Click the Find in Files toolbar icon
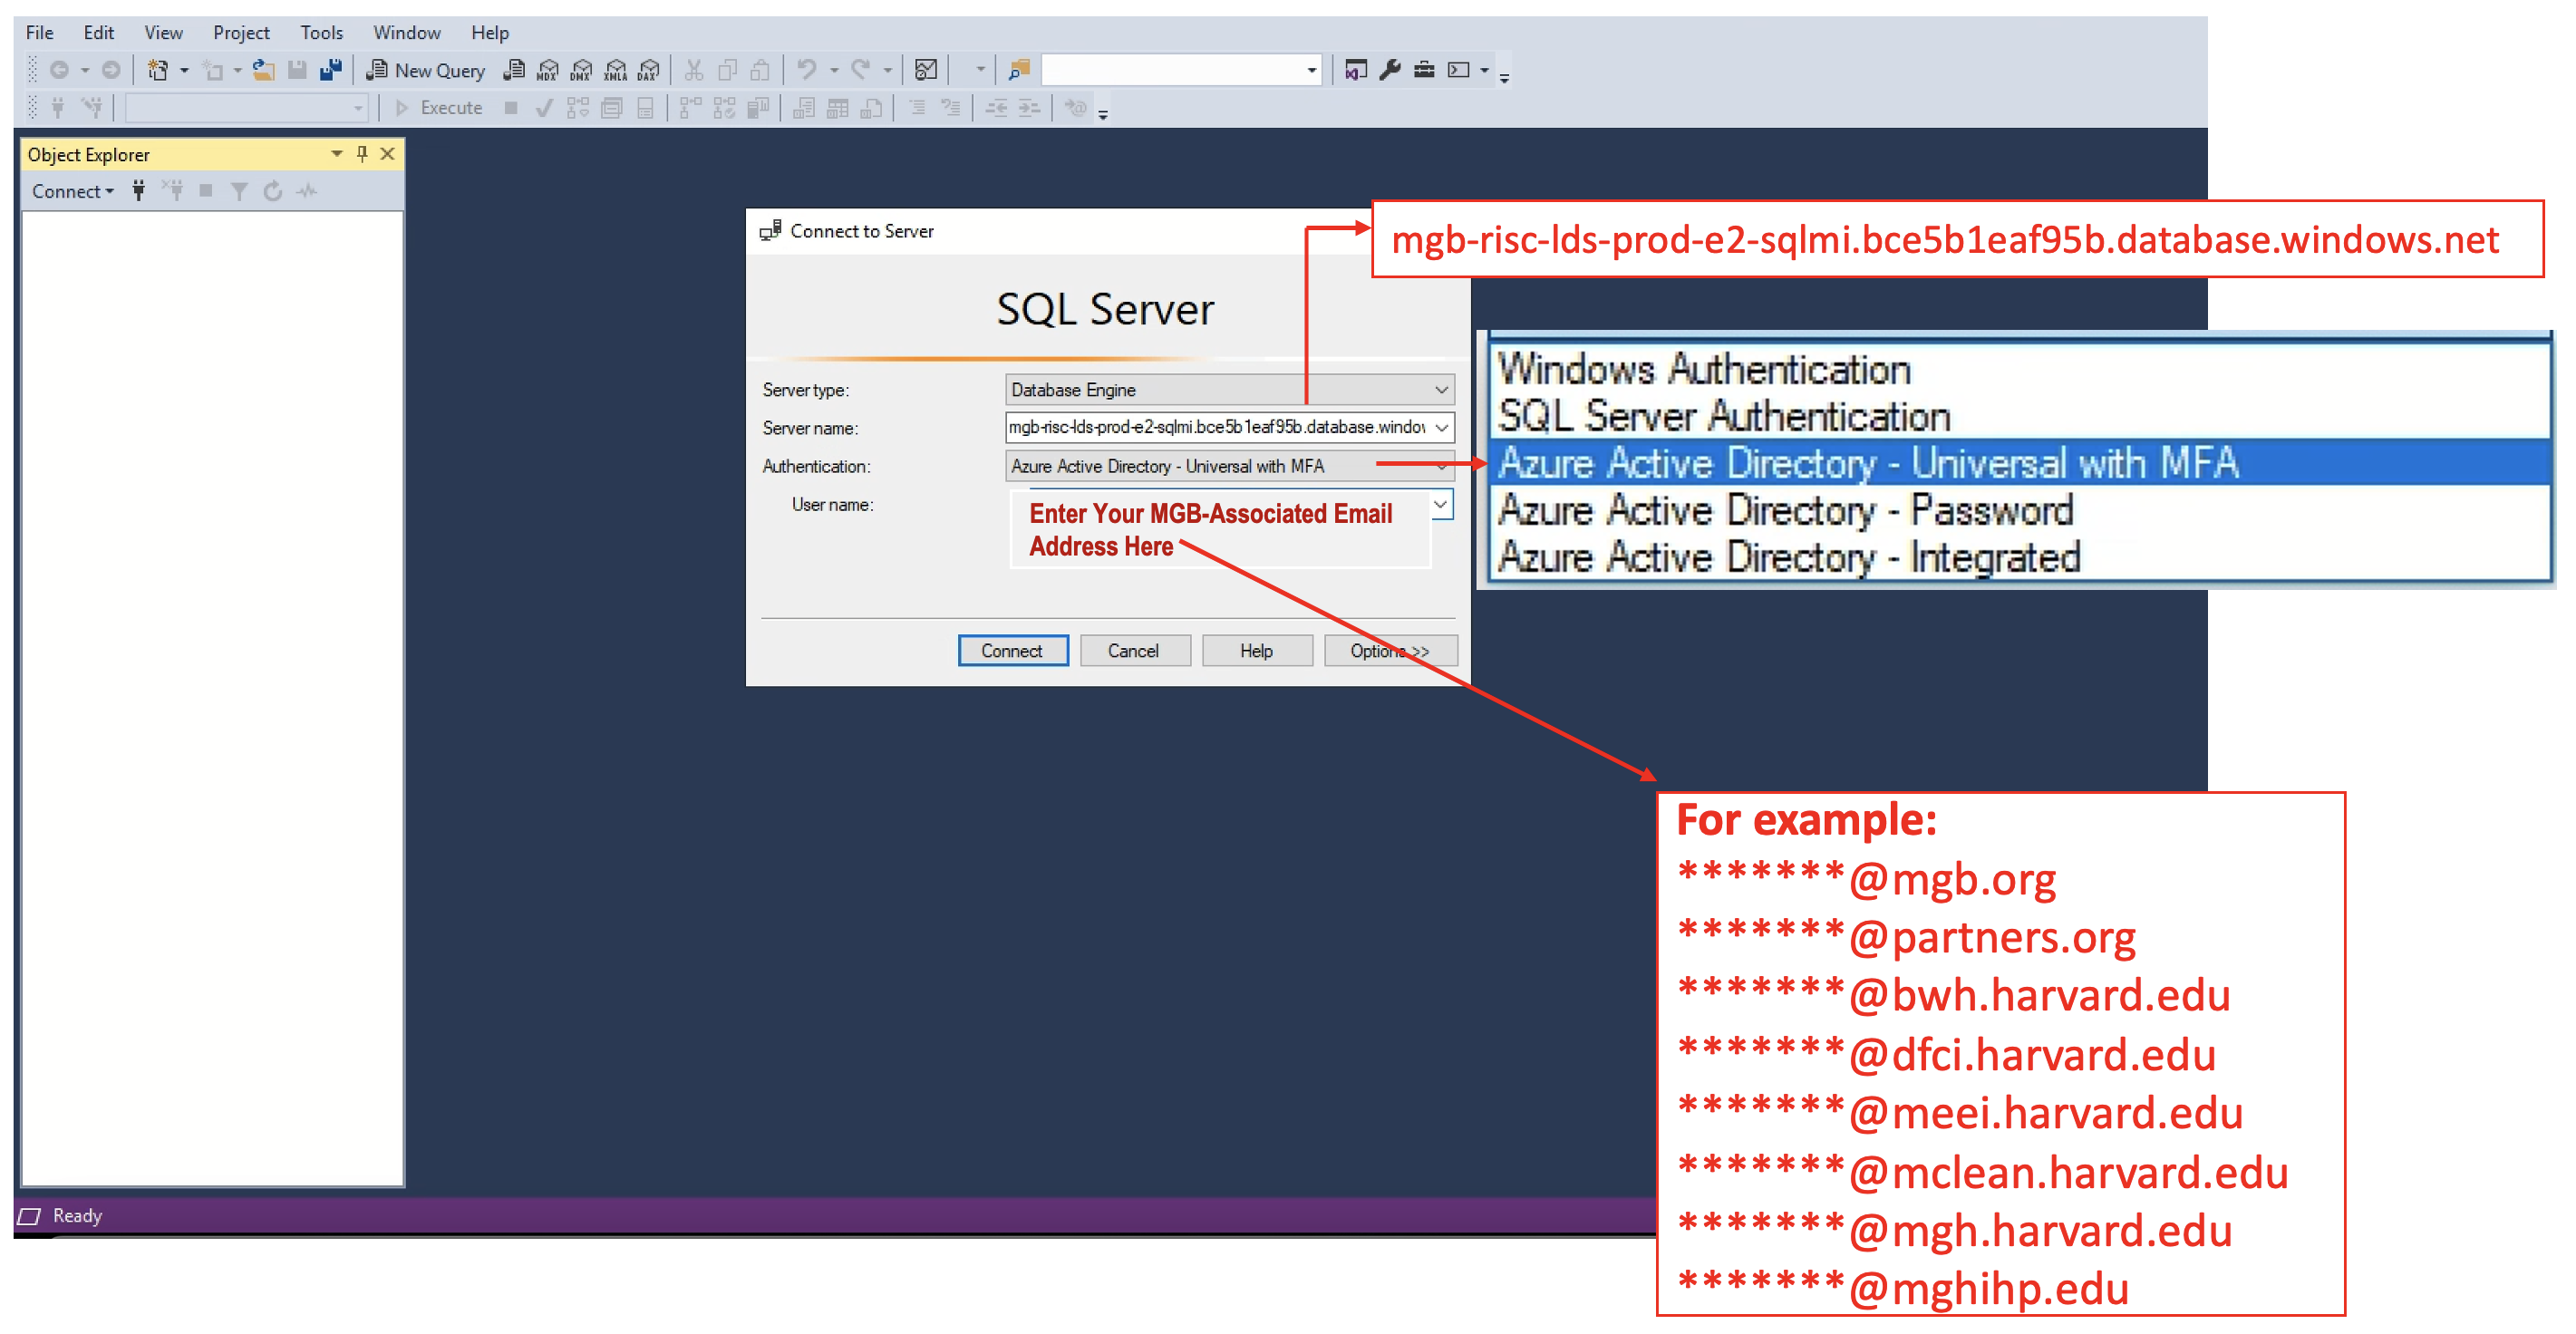Viewport: 2576px width, 1334px height. tap(1019, 70)
